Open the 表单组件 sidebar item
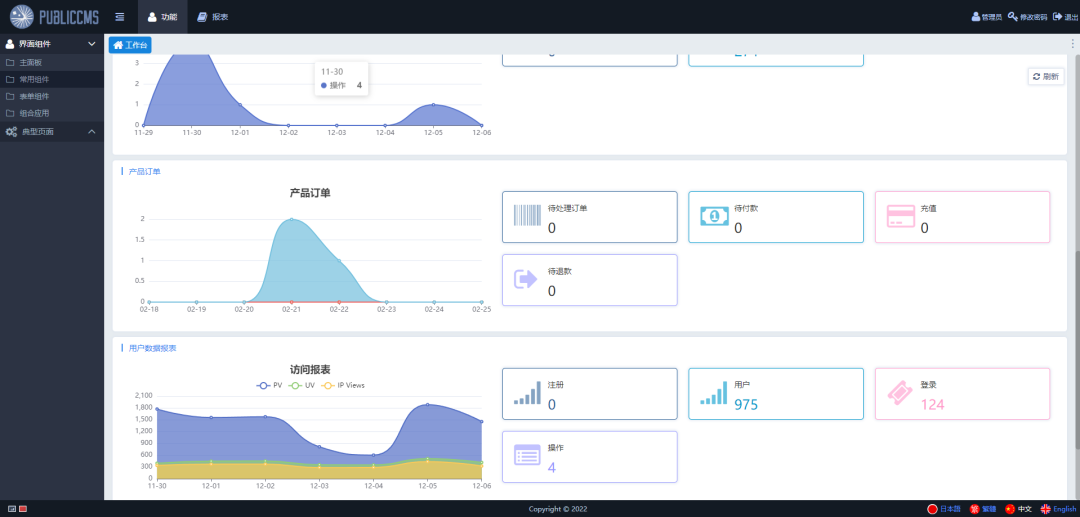The image size is (1080, 517). [35, 96]
